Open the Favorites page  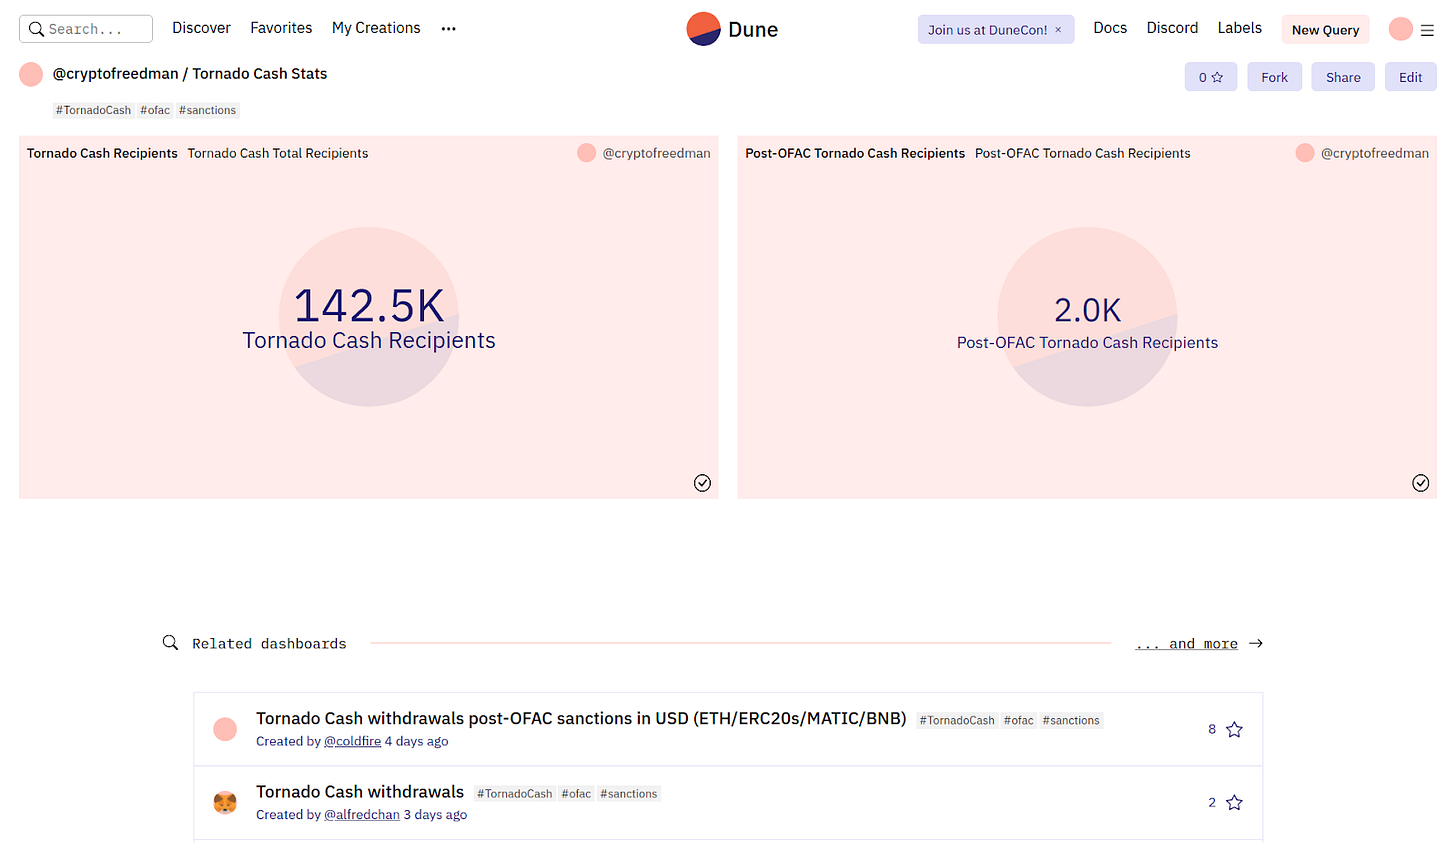tap(281, 28)
